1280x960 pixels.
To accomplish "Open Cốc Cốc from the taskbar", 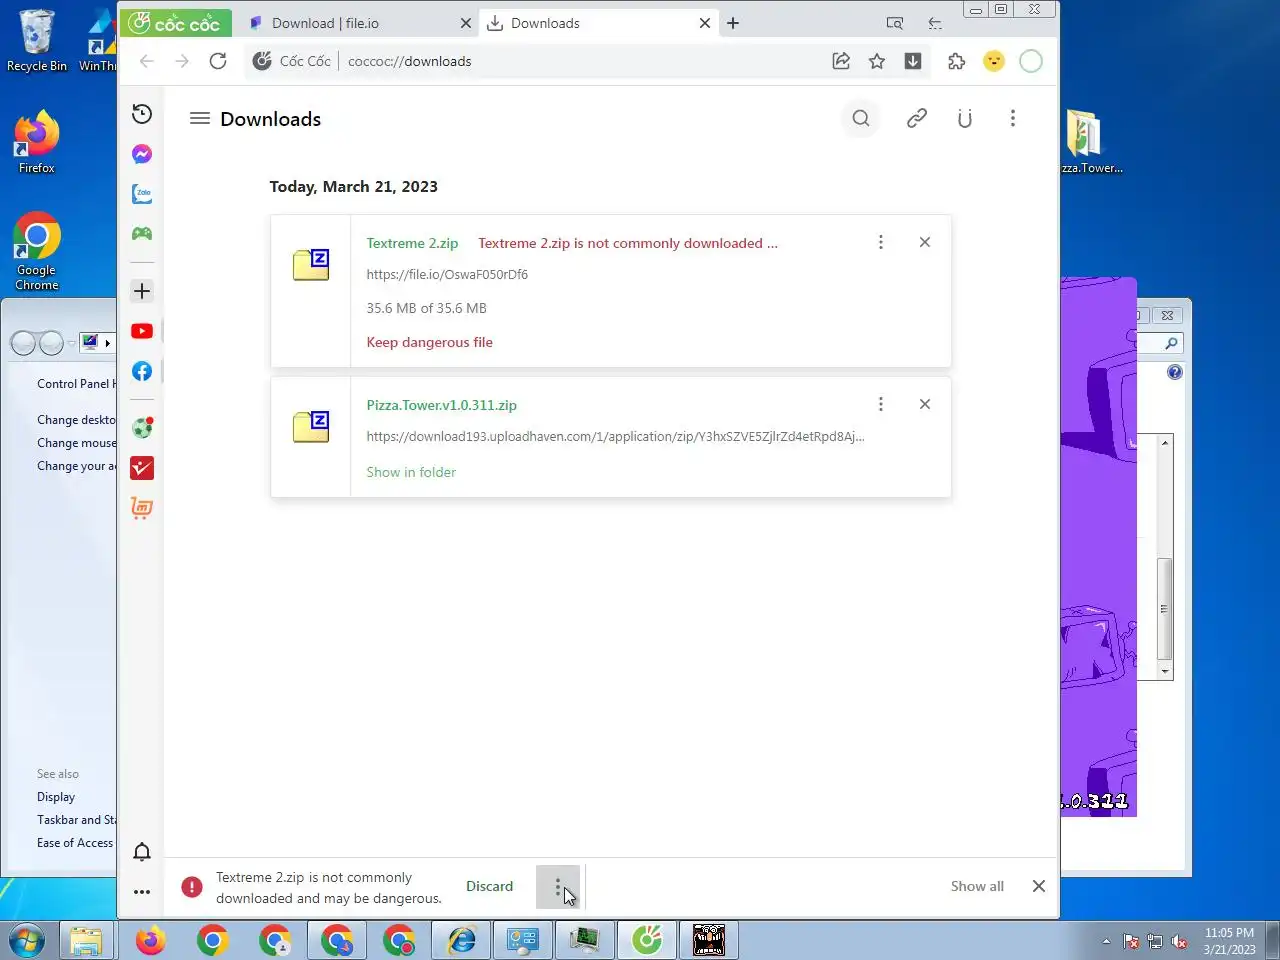I will click(x=647, y=940).
